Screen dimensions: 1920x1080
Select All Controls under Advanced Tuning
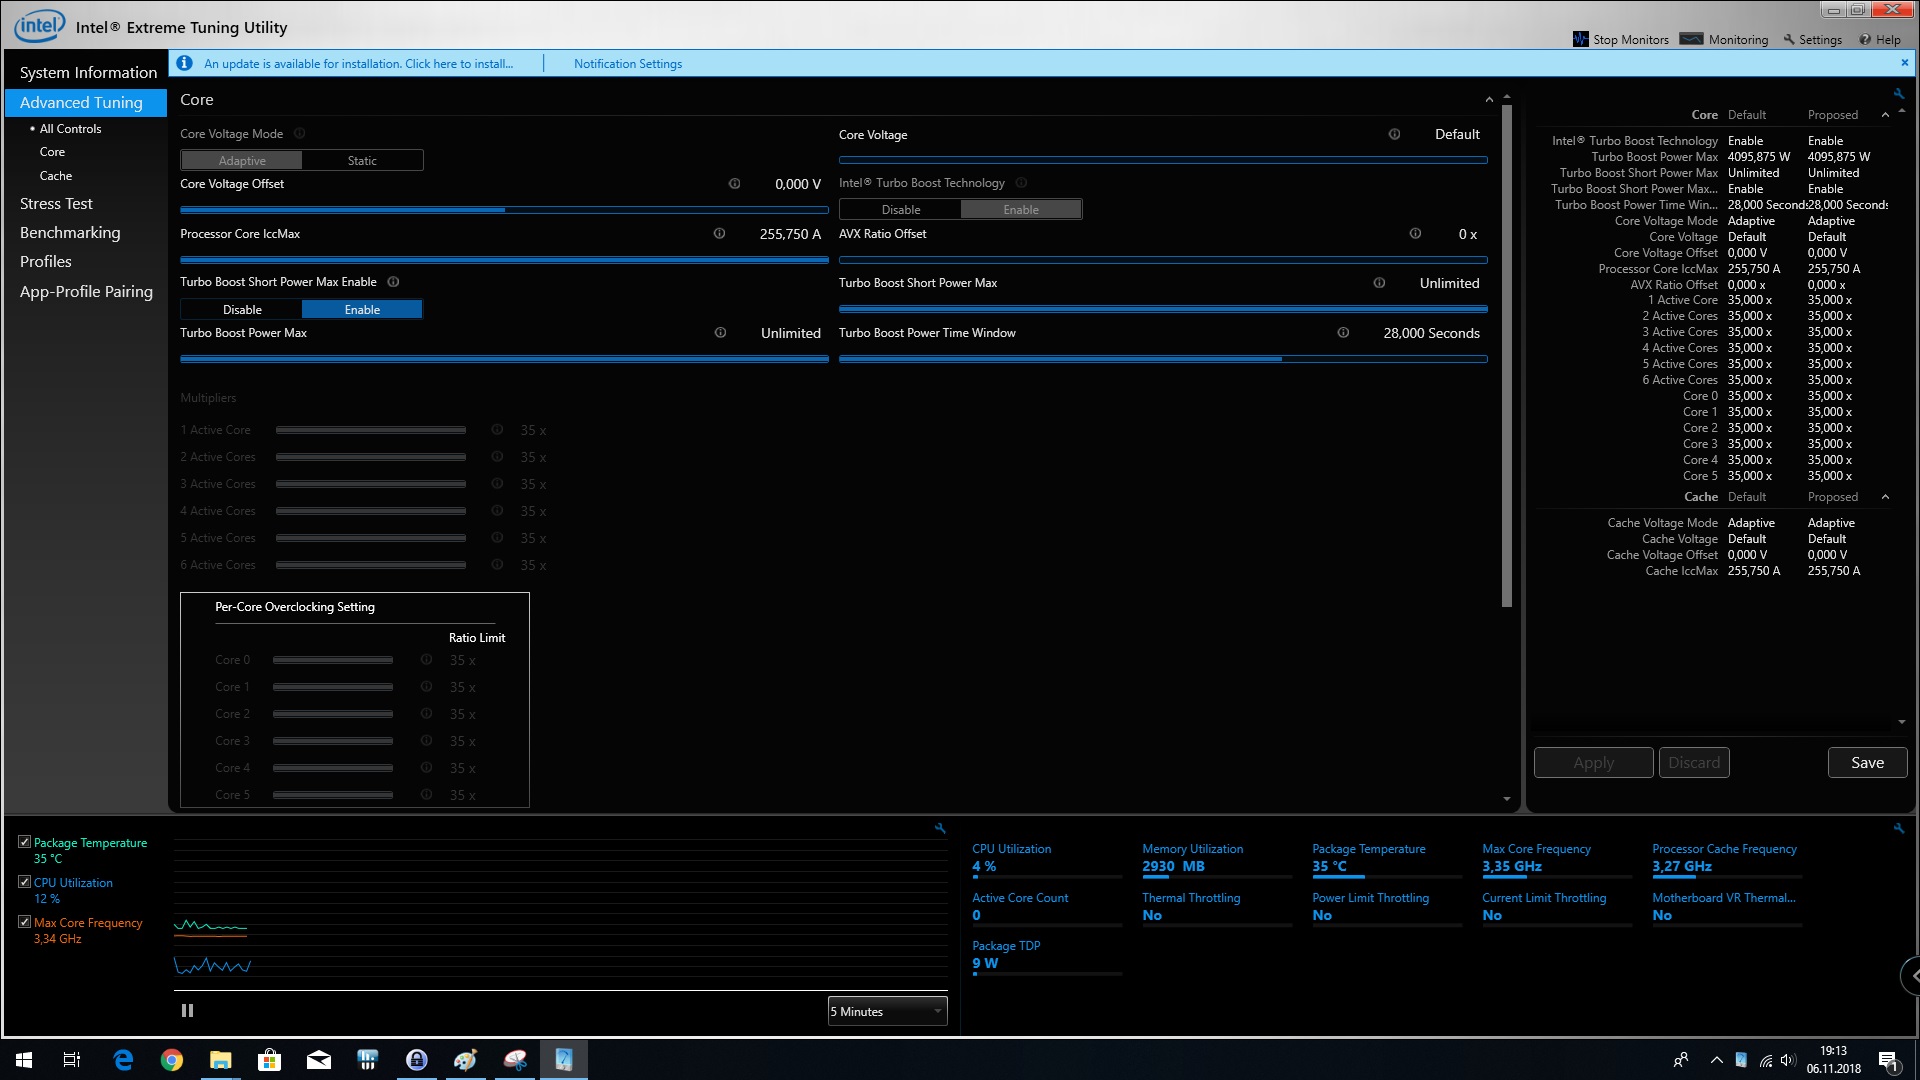[70, 129]
